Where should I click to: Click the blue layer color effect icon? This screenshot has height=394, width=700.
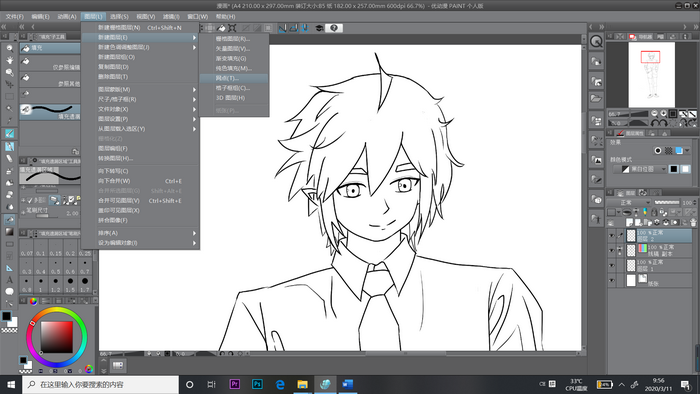pos(679,151)
